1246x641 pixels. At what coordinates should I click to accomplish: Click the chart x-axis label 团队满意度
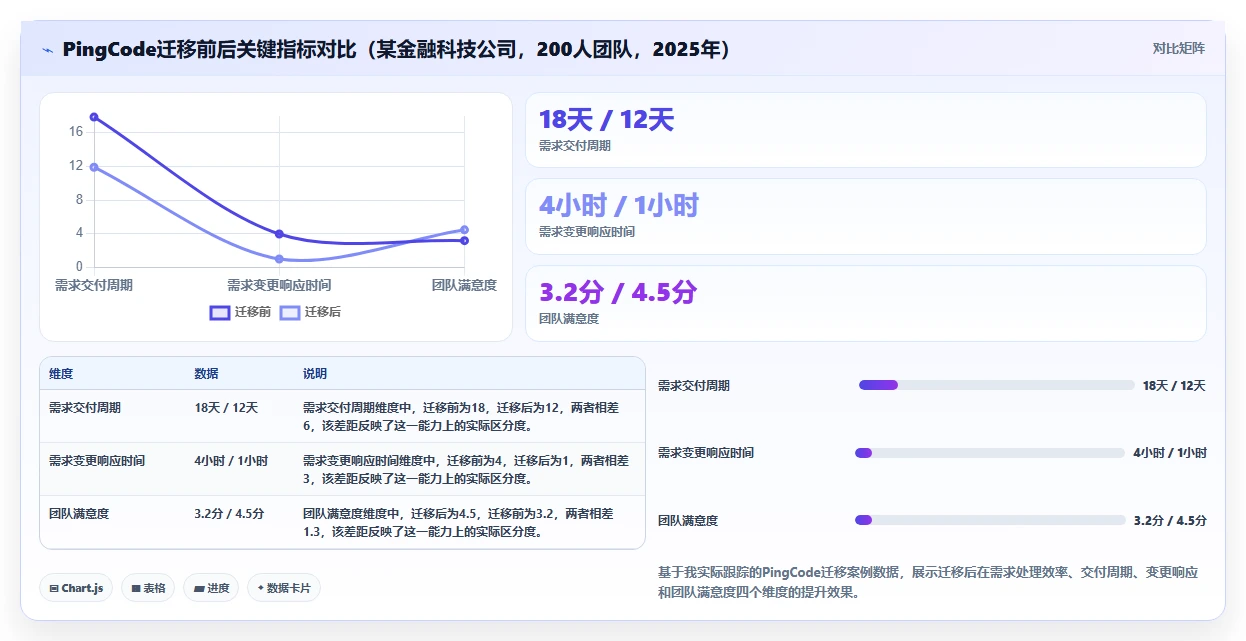pyautogui.click(x=464, y=285)
